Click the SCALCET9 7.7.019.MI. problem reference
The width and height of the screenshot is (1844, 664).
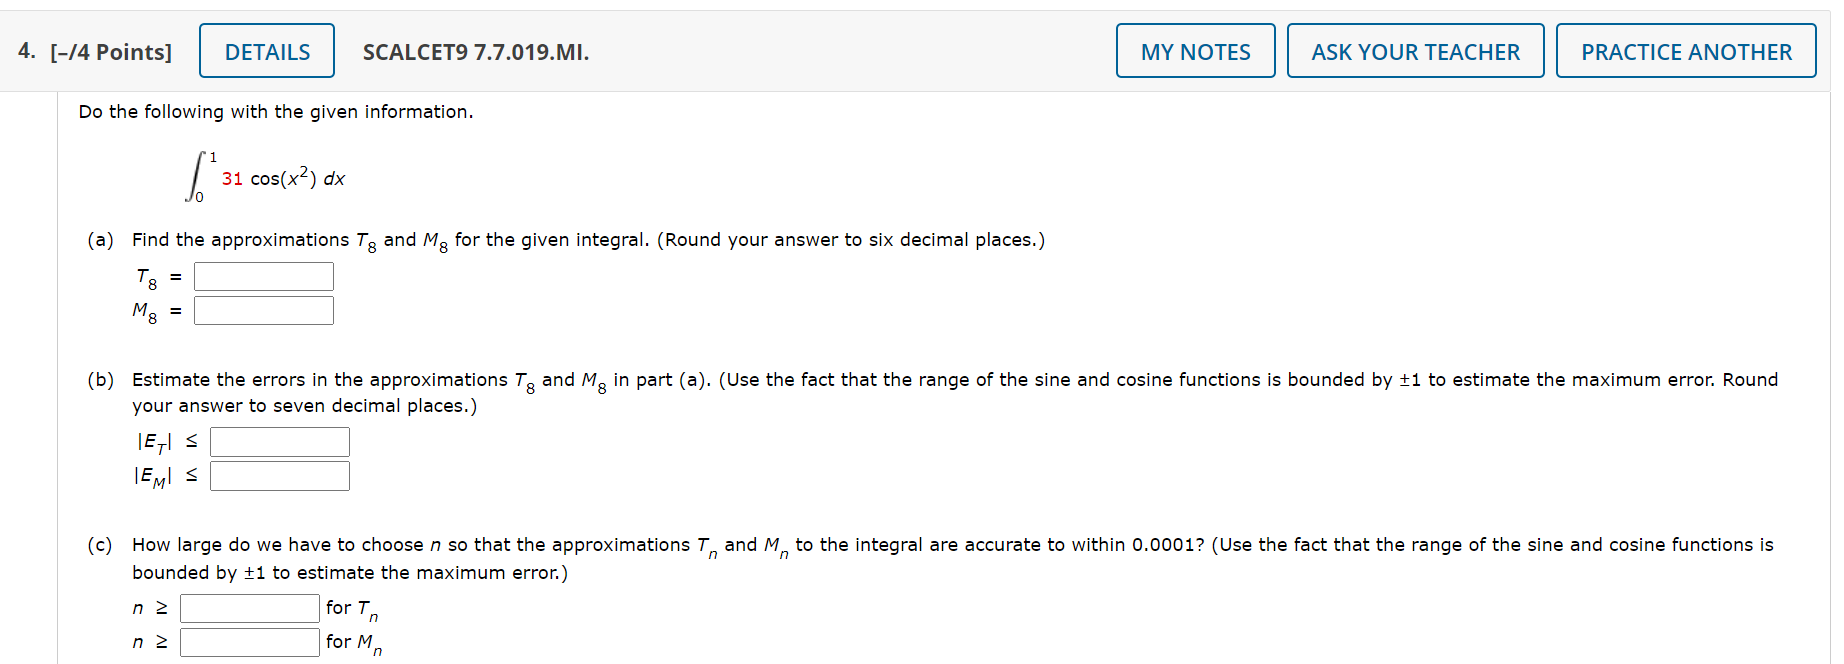475,52
